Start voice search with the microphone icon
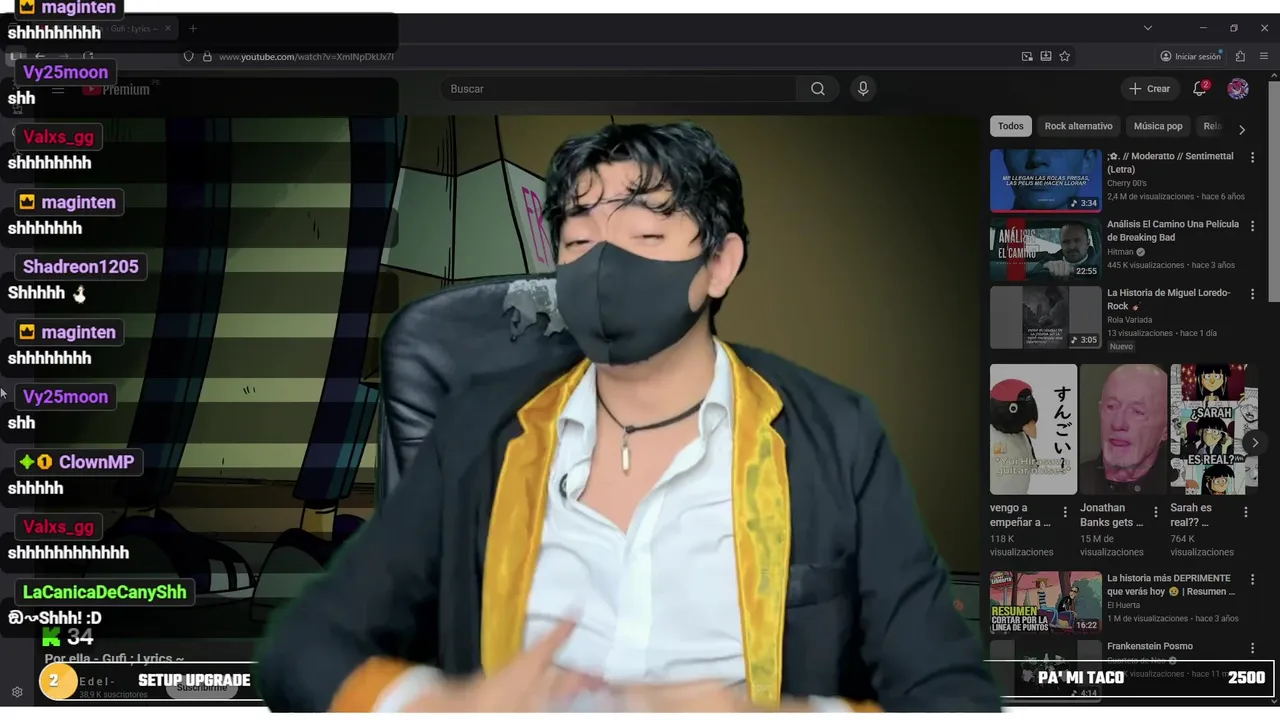This screenshot has width=1280, height=720. coord(863,89)
